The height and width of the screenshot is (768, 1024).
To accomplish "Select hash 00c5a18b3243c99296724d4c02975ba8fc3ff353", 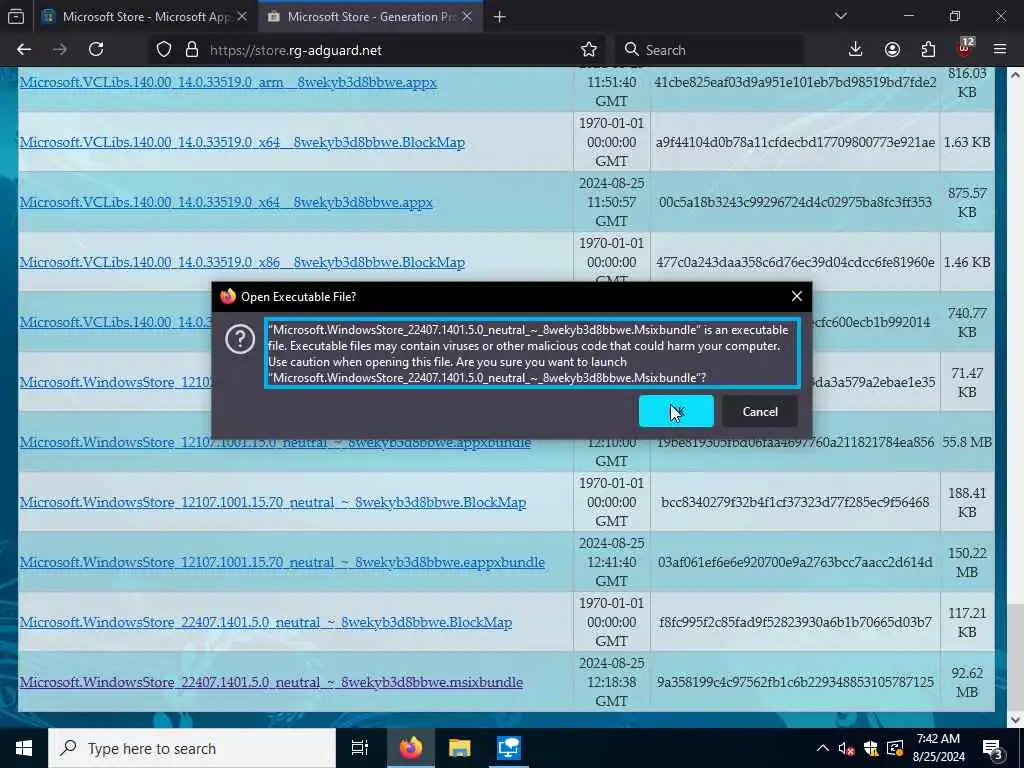I will point(795,202).
